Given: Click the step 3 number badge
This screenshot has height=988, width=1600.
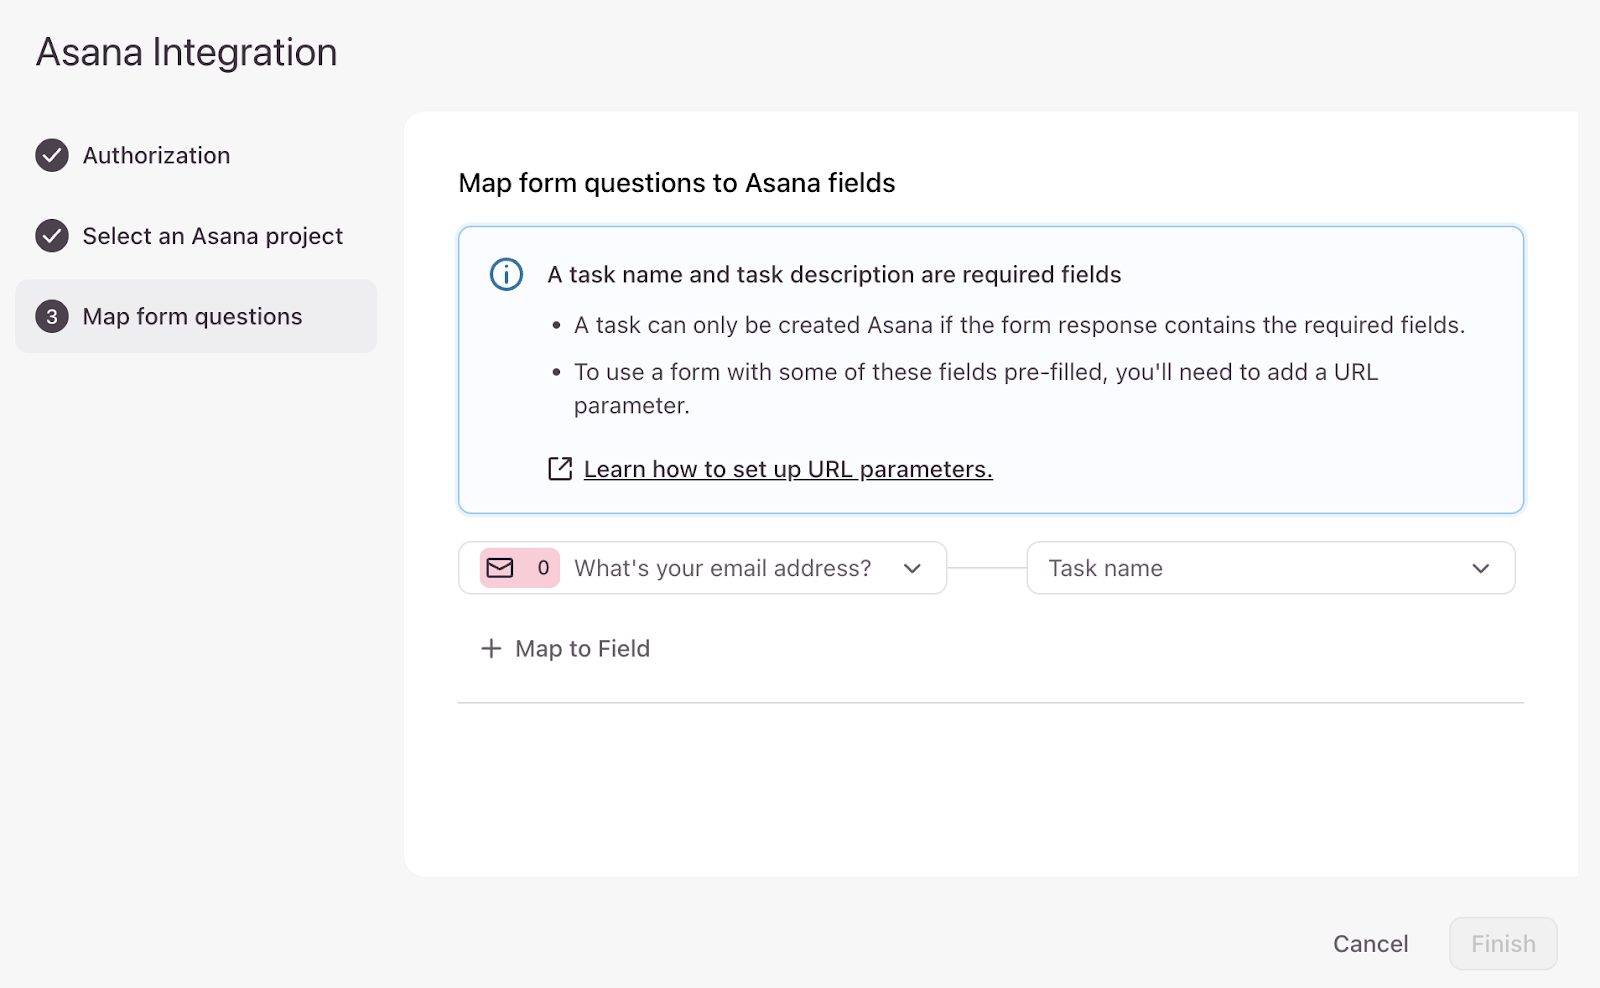Looking at the screenshot, I should [x=52, y=316].
